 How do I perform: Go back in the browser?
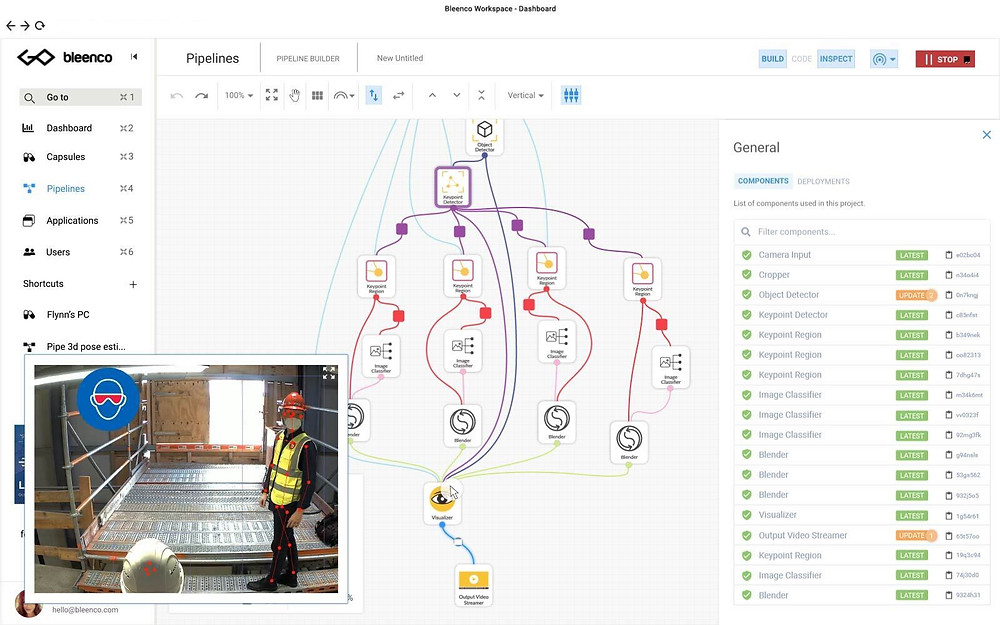point(10,26)
